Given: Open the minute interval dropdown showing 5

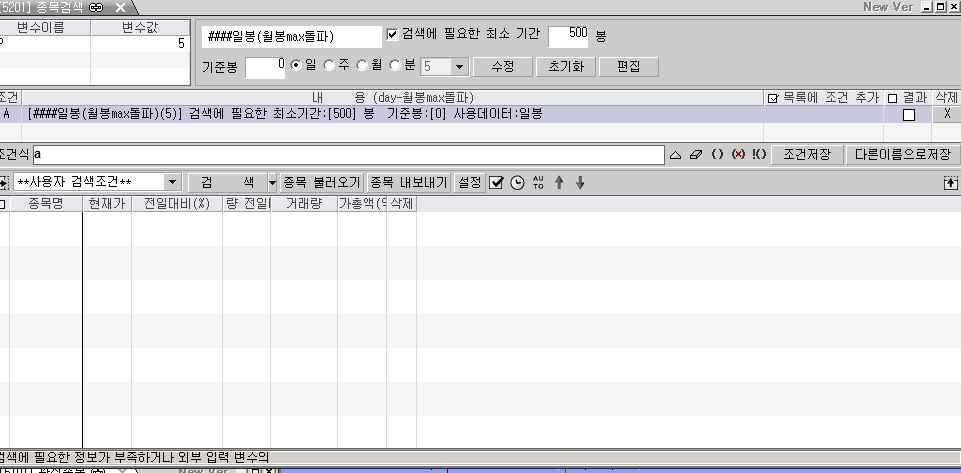Looking at the screenshot, I should (x=459, y=67).
